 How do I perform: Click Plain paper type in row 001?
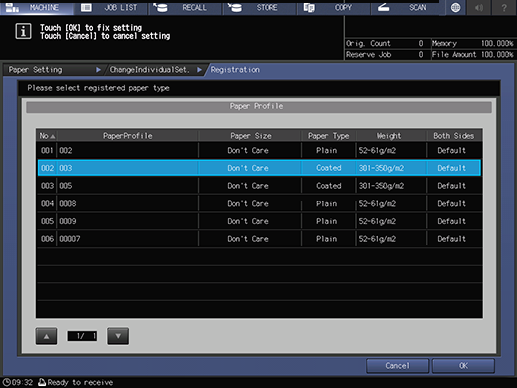(x=327, y=150)
